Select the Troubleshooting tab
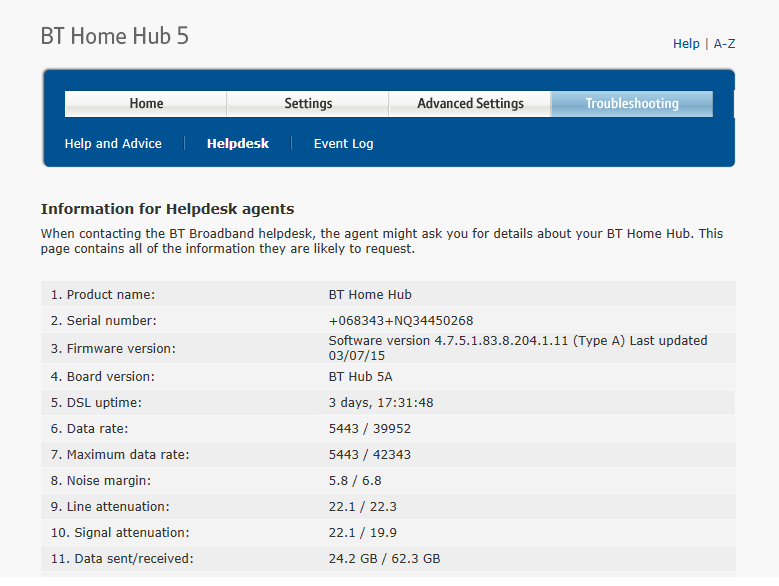 [632, 104]
